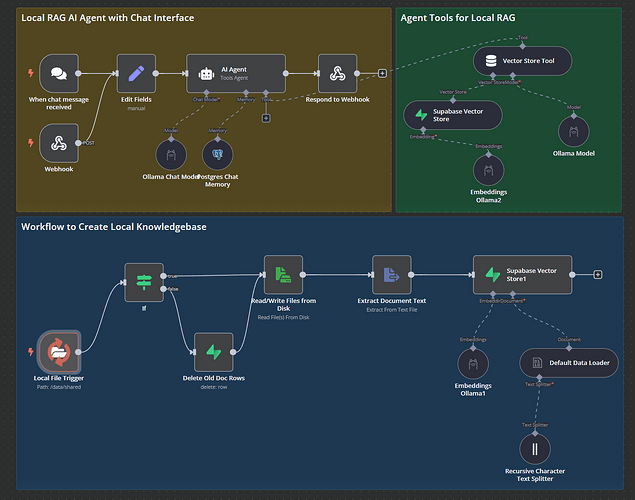This screenshot has width=635, height=500.
Task: Select the Read/Write Files from Disk node
Action: 283,274
